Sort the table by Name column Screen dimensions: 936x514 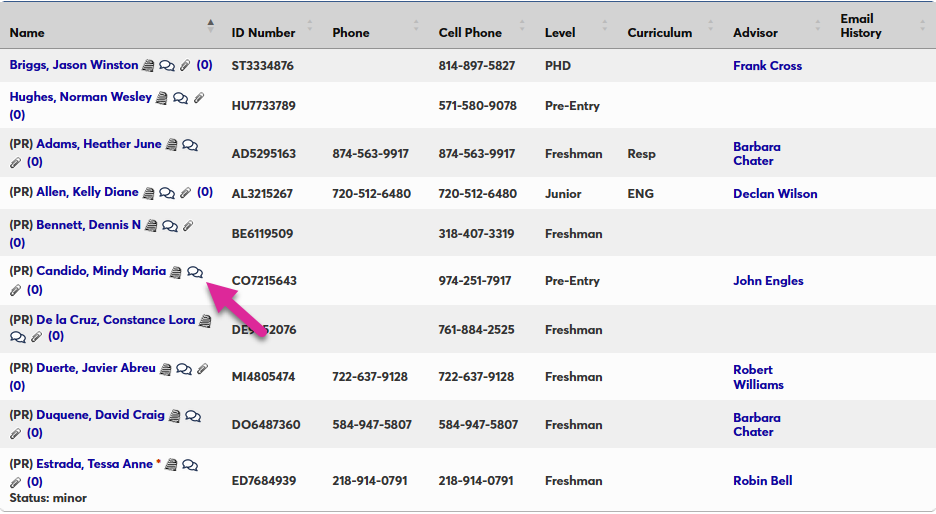pos(27,33)
